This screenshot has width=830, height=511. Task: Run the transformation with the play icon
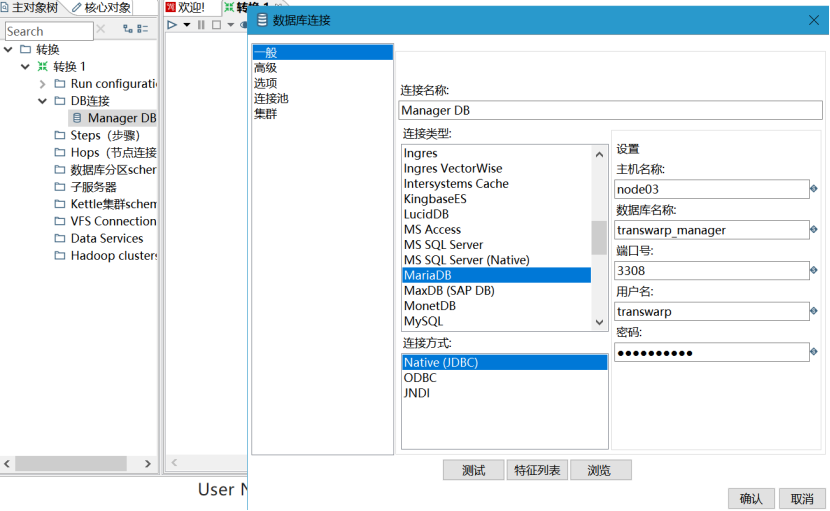tap(172, 25)
